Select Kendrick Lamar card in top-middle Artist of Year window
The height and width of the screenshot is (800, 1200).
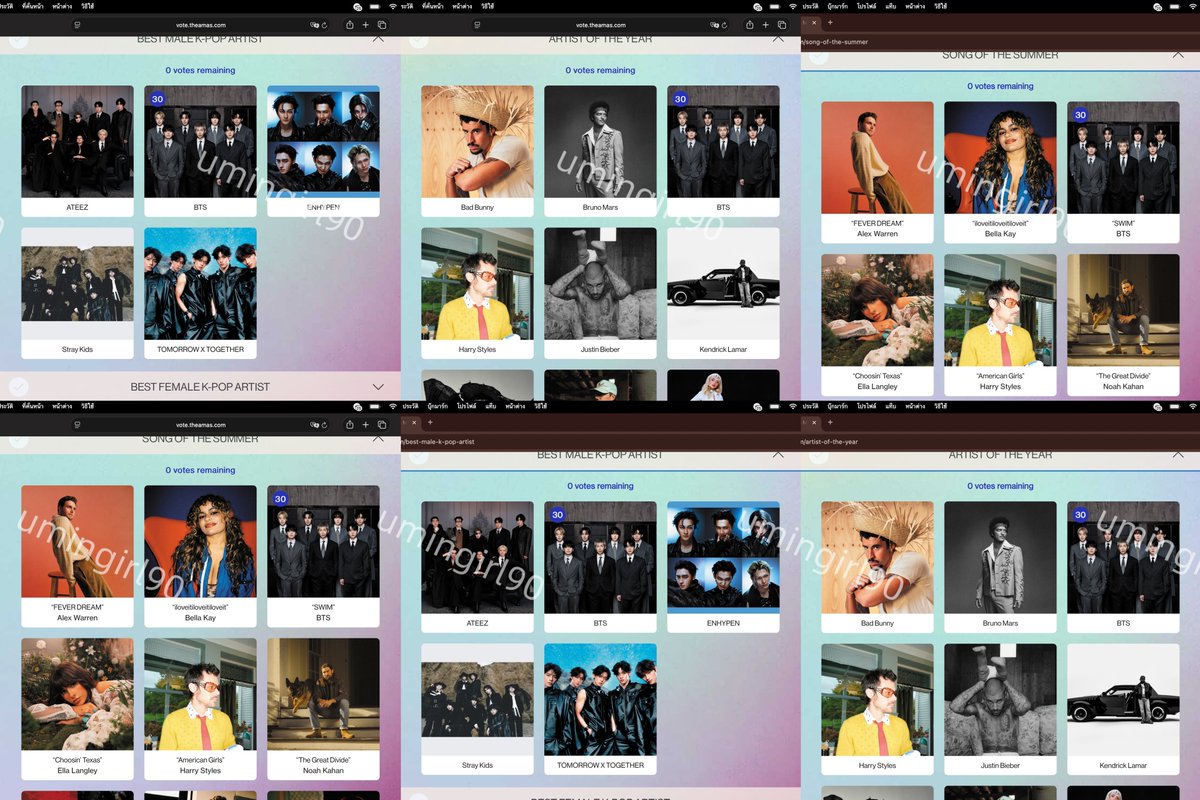click(x=723, y=293)
